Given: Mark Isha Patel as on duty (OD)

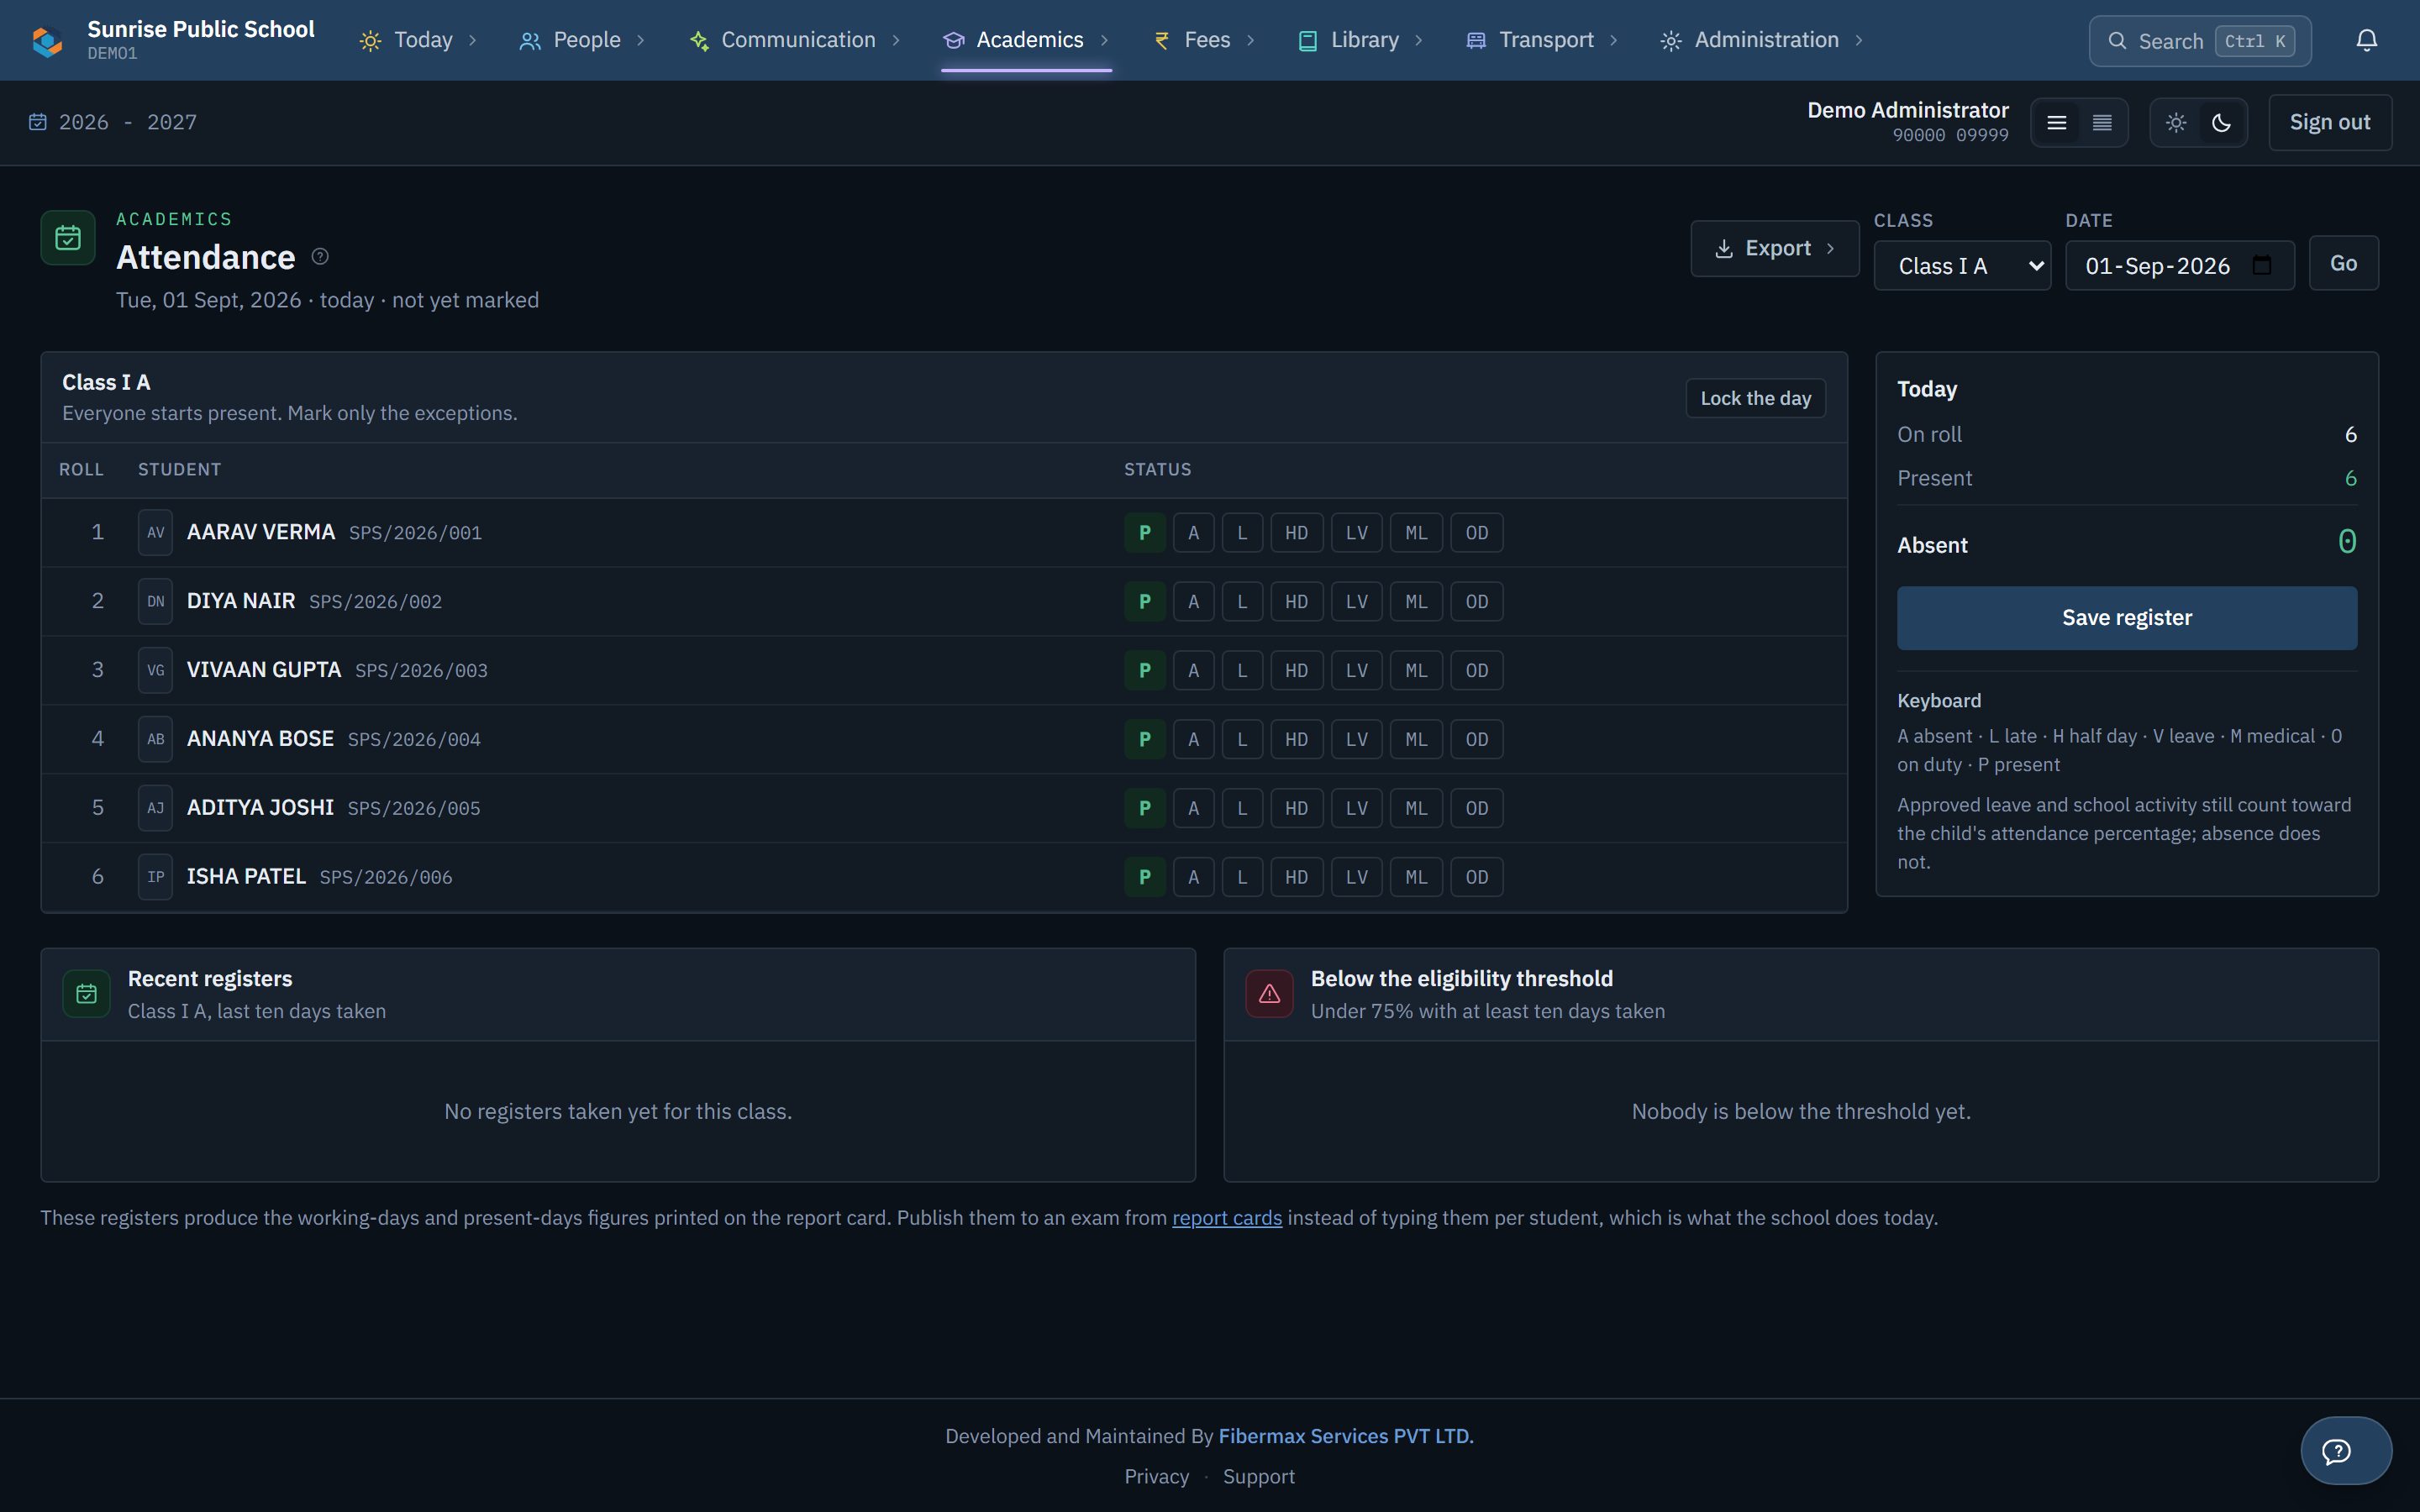Looking at the screenshot, I should [1476, 877].
